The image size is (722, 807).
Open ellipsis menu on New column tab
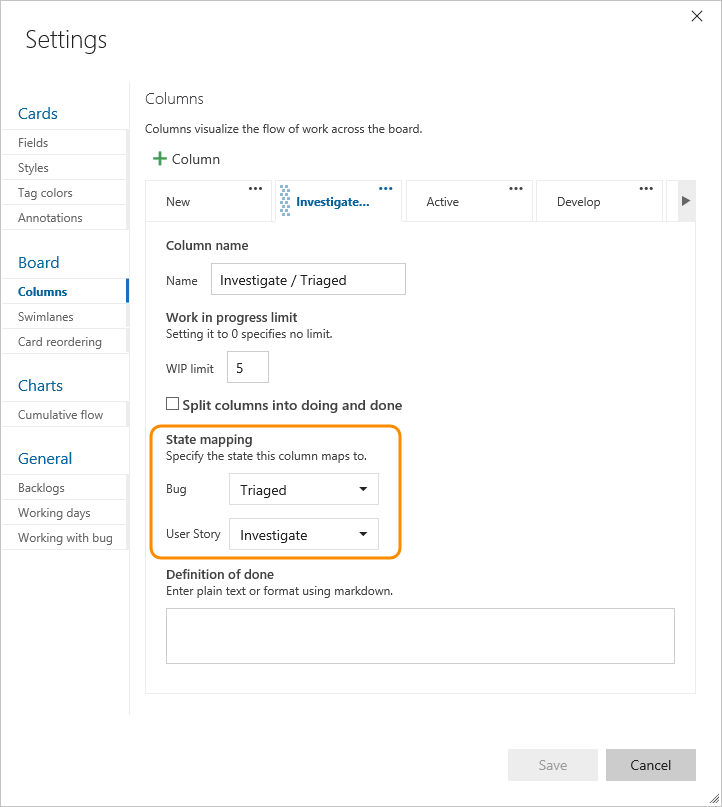click(x=256, y=189)
